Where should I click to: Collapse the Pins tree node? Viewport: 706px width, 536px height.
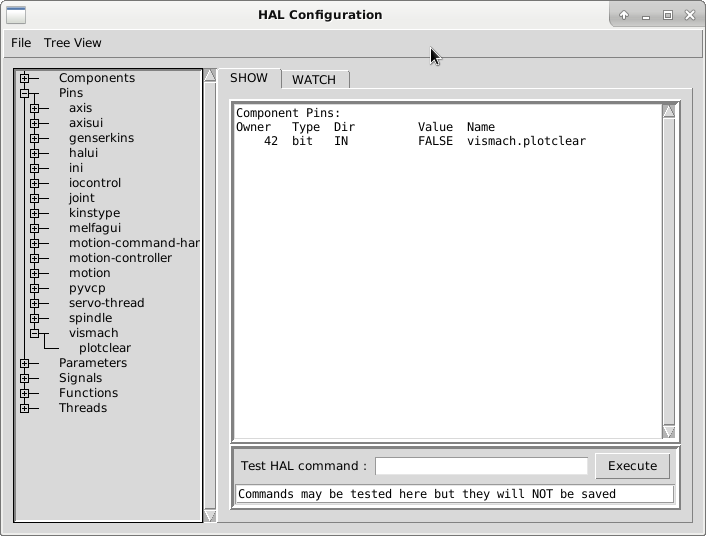(25, 93)
